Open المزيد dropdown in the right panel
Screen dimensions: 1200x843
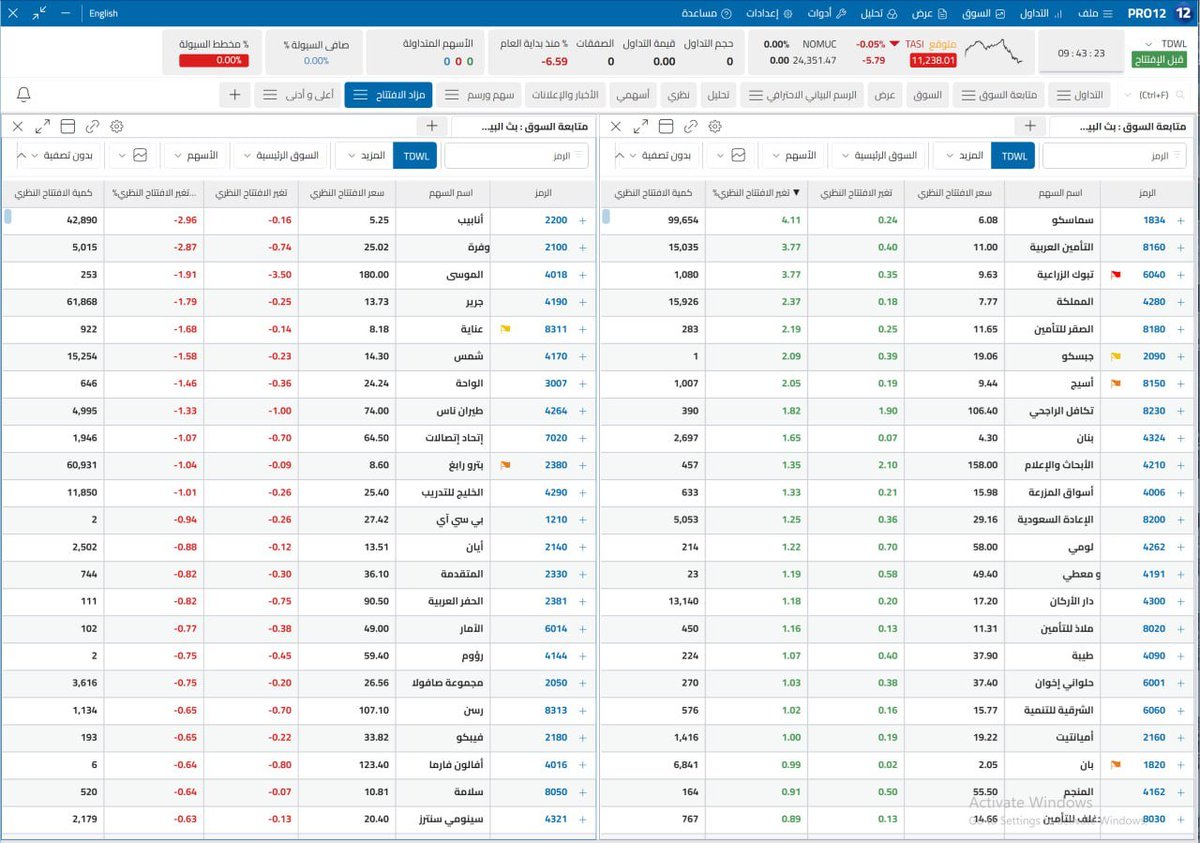coord(964,156)
